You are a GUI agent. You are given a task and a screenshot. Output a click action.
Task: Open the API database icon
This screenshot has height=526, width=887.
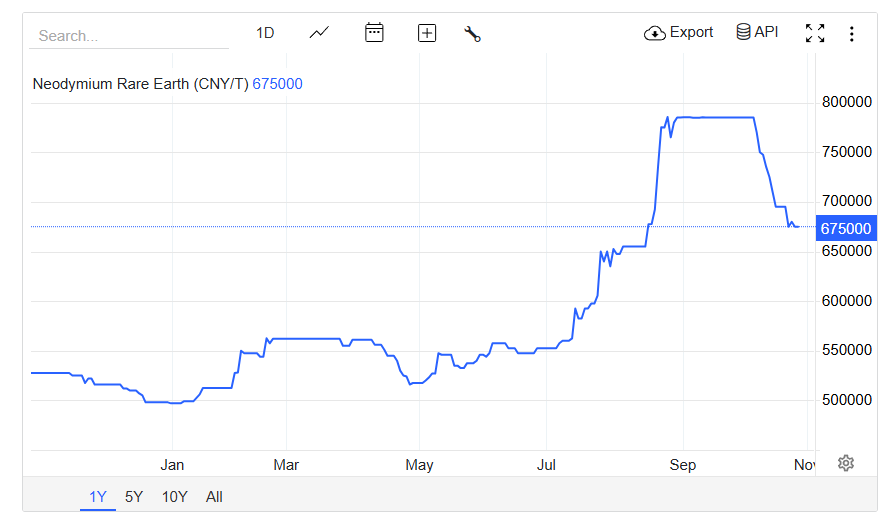coord(743,32)
